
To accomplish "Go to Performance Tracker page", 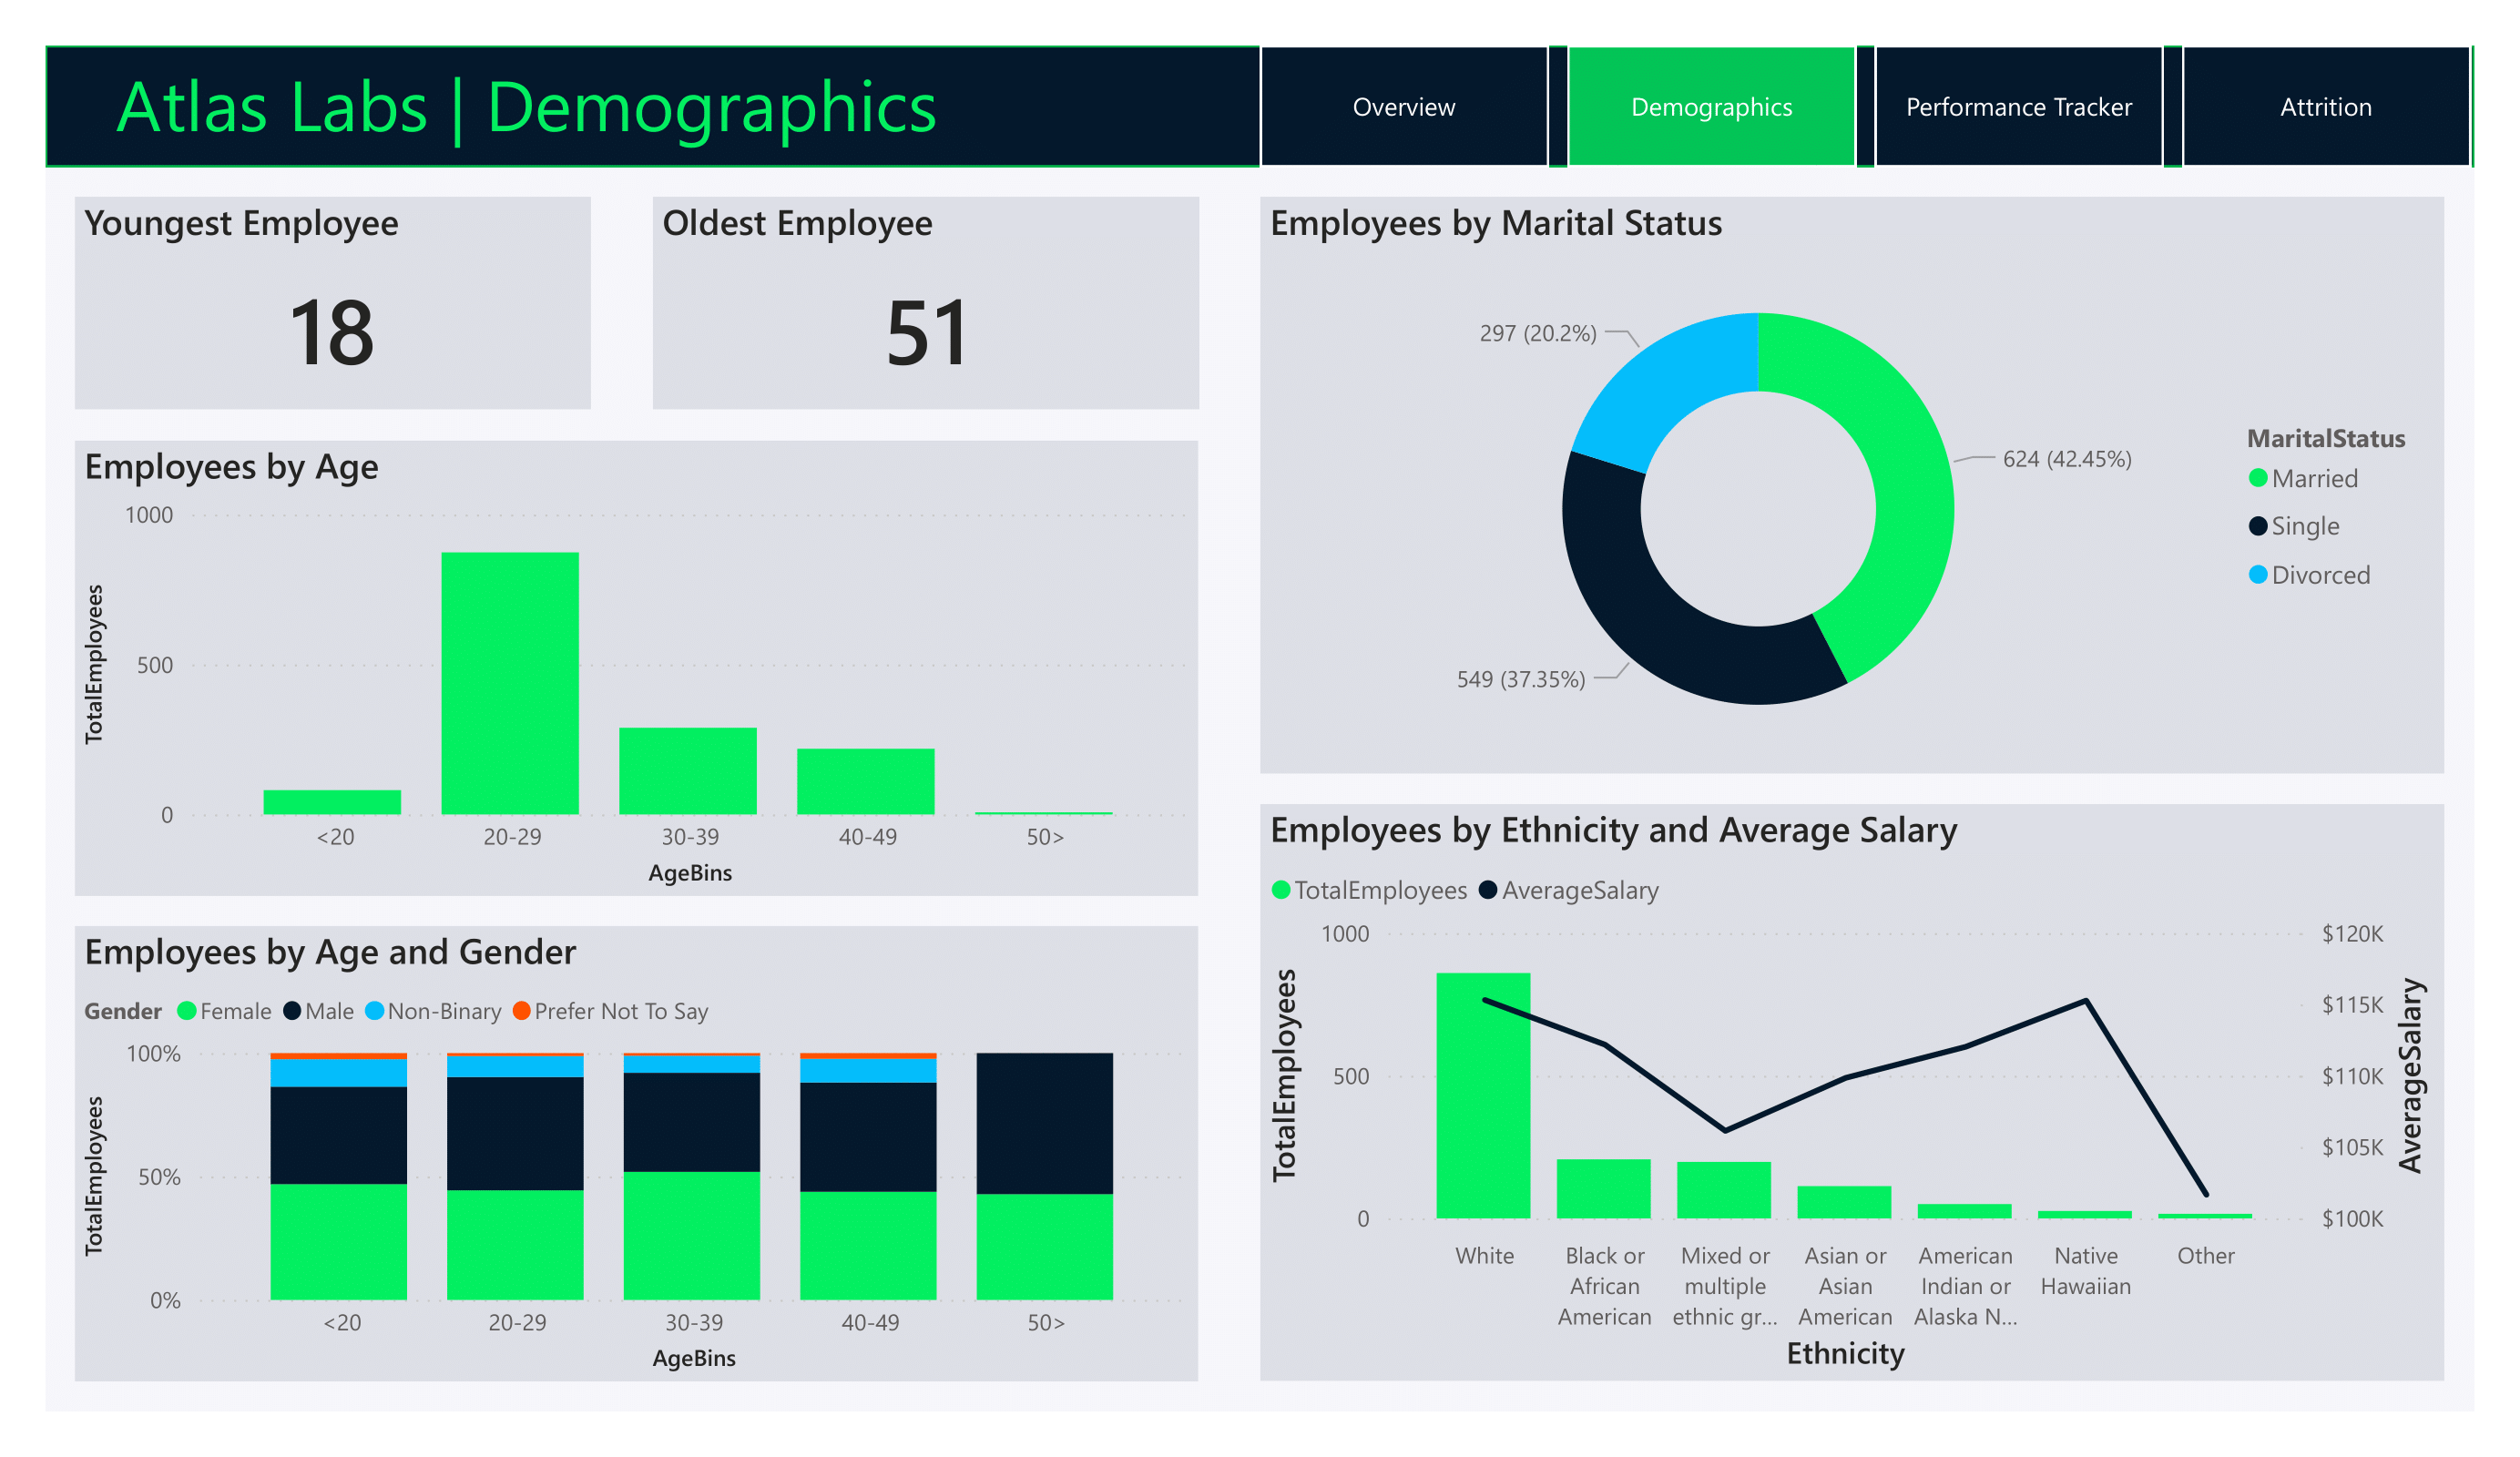I will pyautogui.click(x=2017, y=107).
